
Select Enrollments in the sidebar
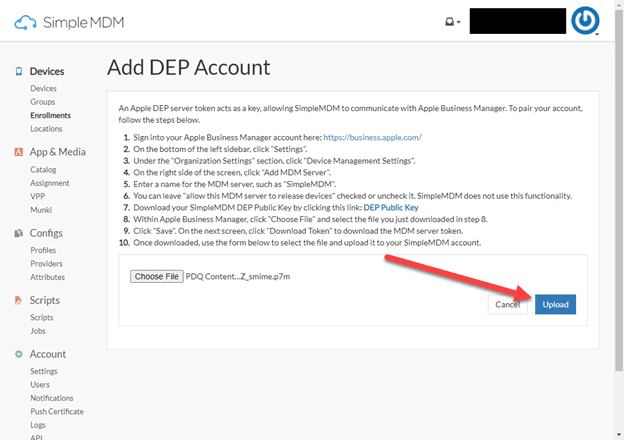pos(51,115)
